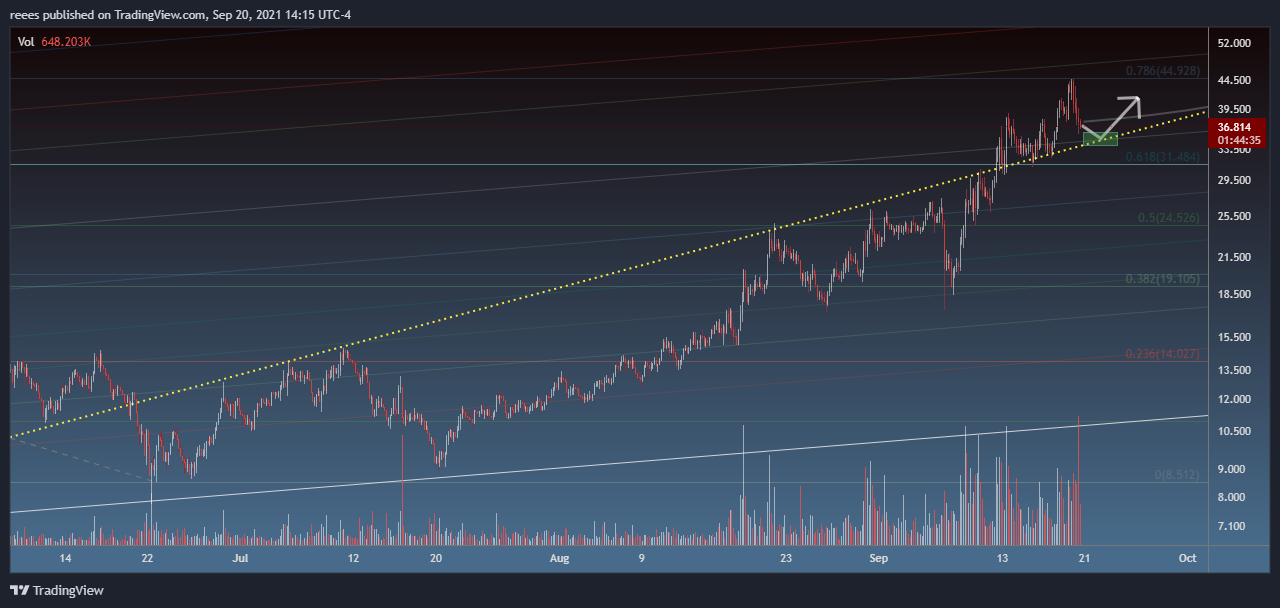Click price axis label 10.500
This screenshot has width=1280, height=608.
(1234, 432)
